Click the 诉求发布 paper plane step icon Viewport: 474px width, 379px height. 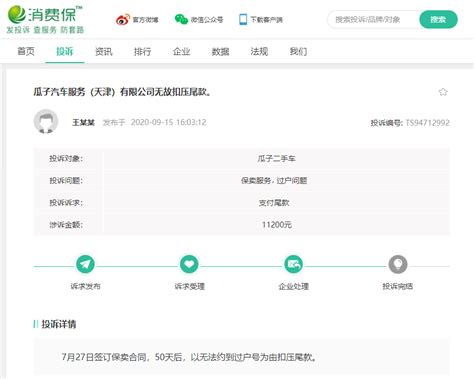[85, 264]
